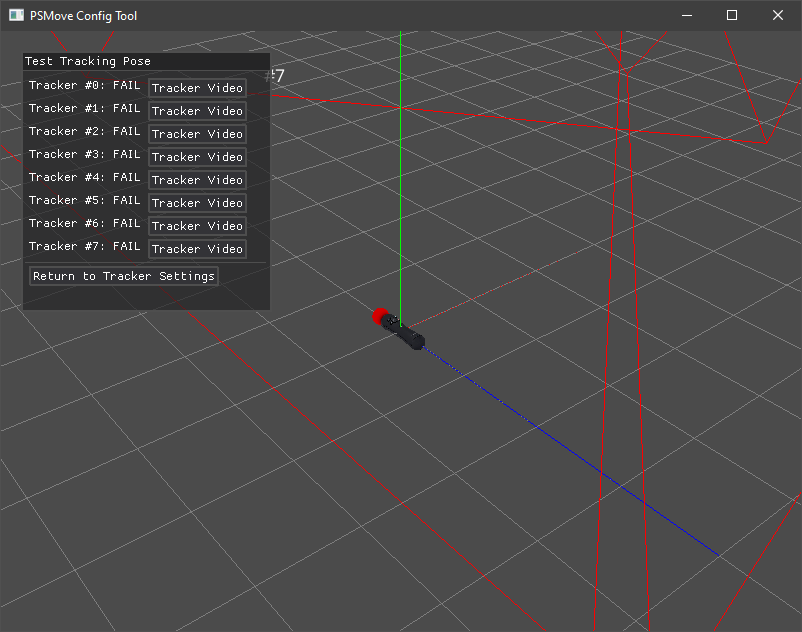Click the PSMove Config Tool app icon

pyautogui.click(x=16, y=15)
